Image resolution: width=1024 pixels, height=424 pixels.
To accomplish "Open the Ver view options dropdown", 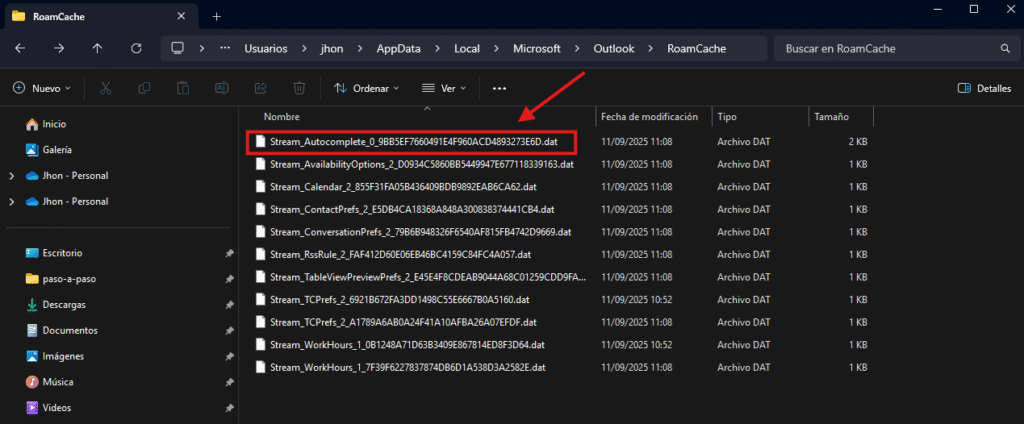I will 445,88.
